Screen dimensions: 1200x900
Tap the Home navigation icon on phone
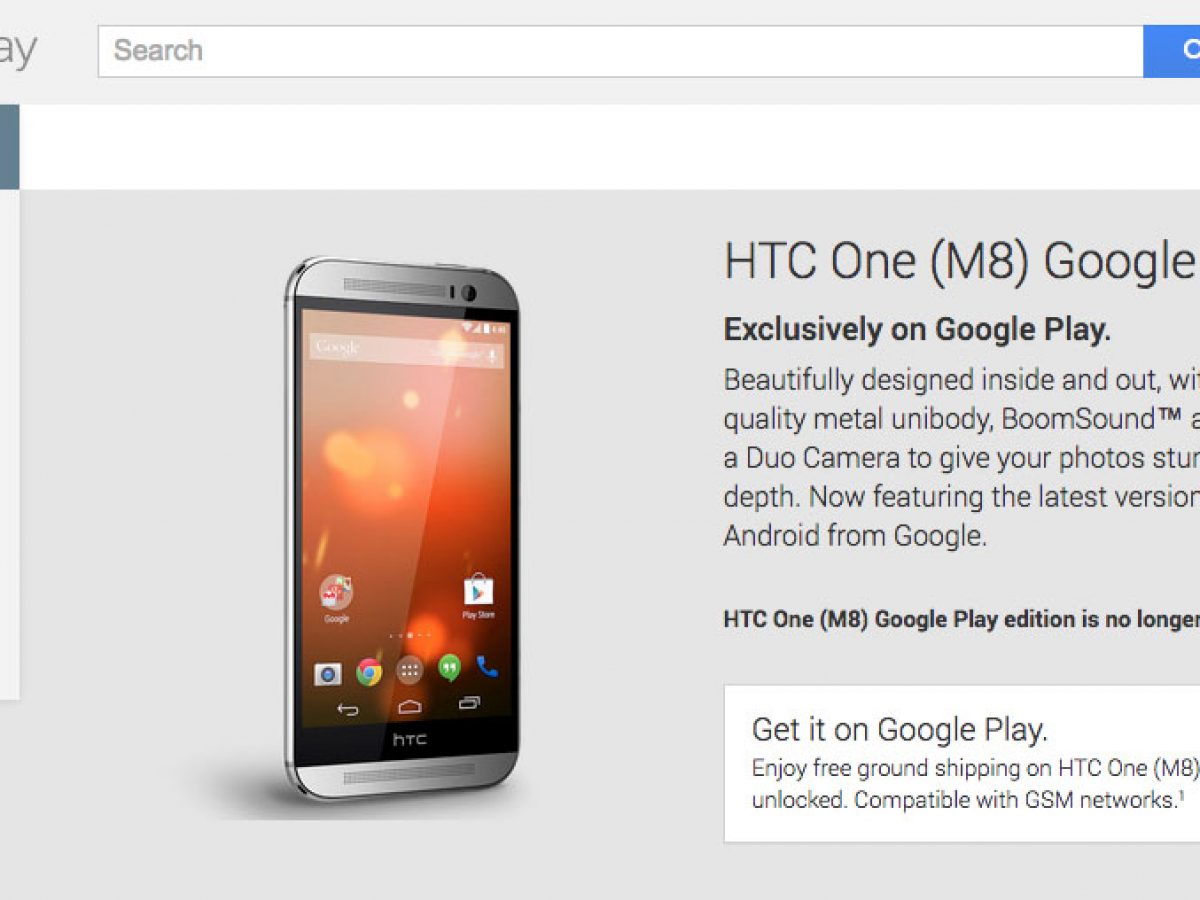pos(409,707)
